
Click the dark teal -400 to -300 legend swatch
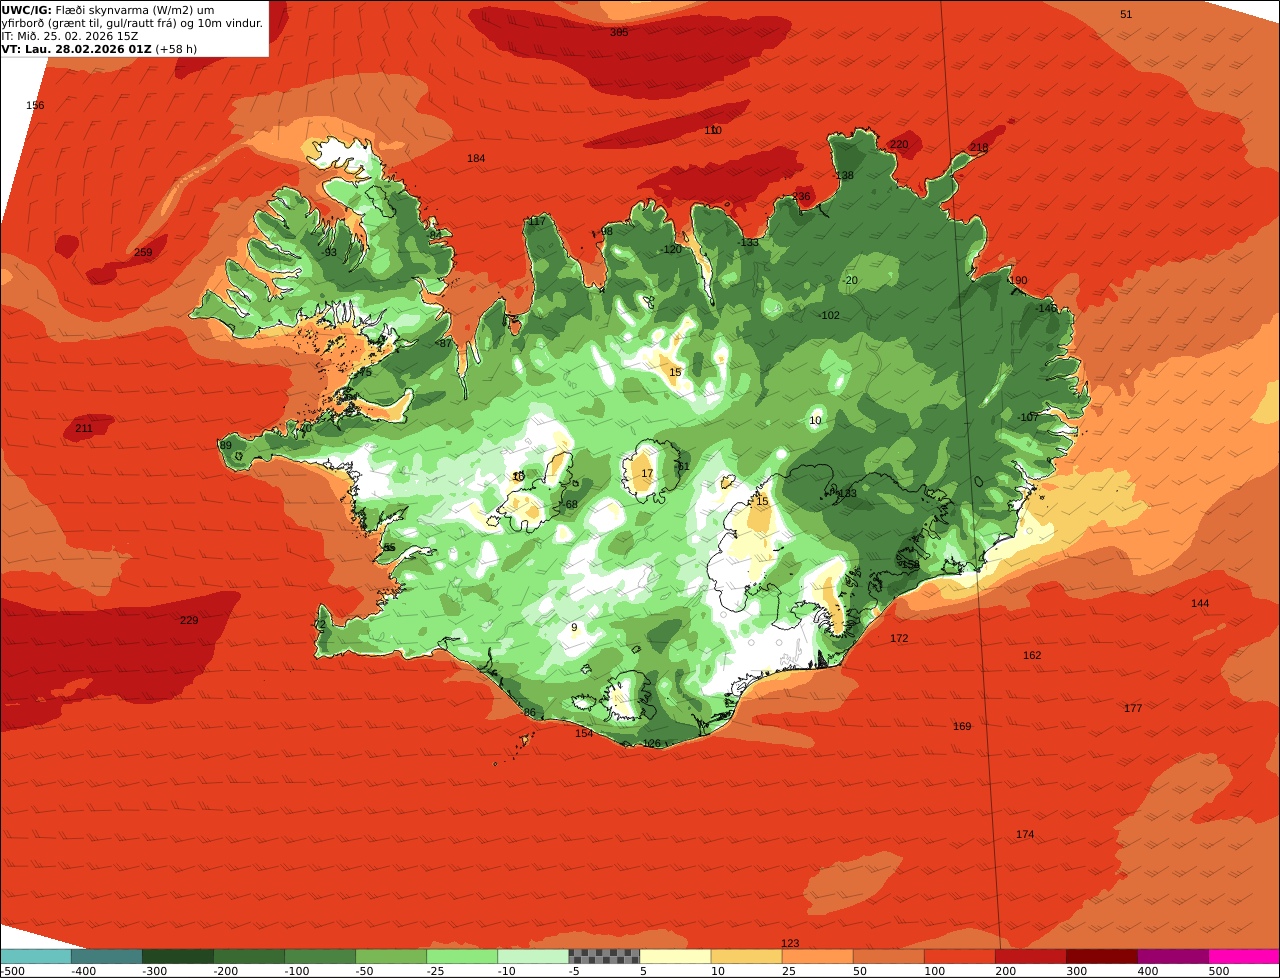pos(107,956)
